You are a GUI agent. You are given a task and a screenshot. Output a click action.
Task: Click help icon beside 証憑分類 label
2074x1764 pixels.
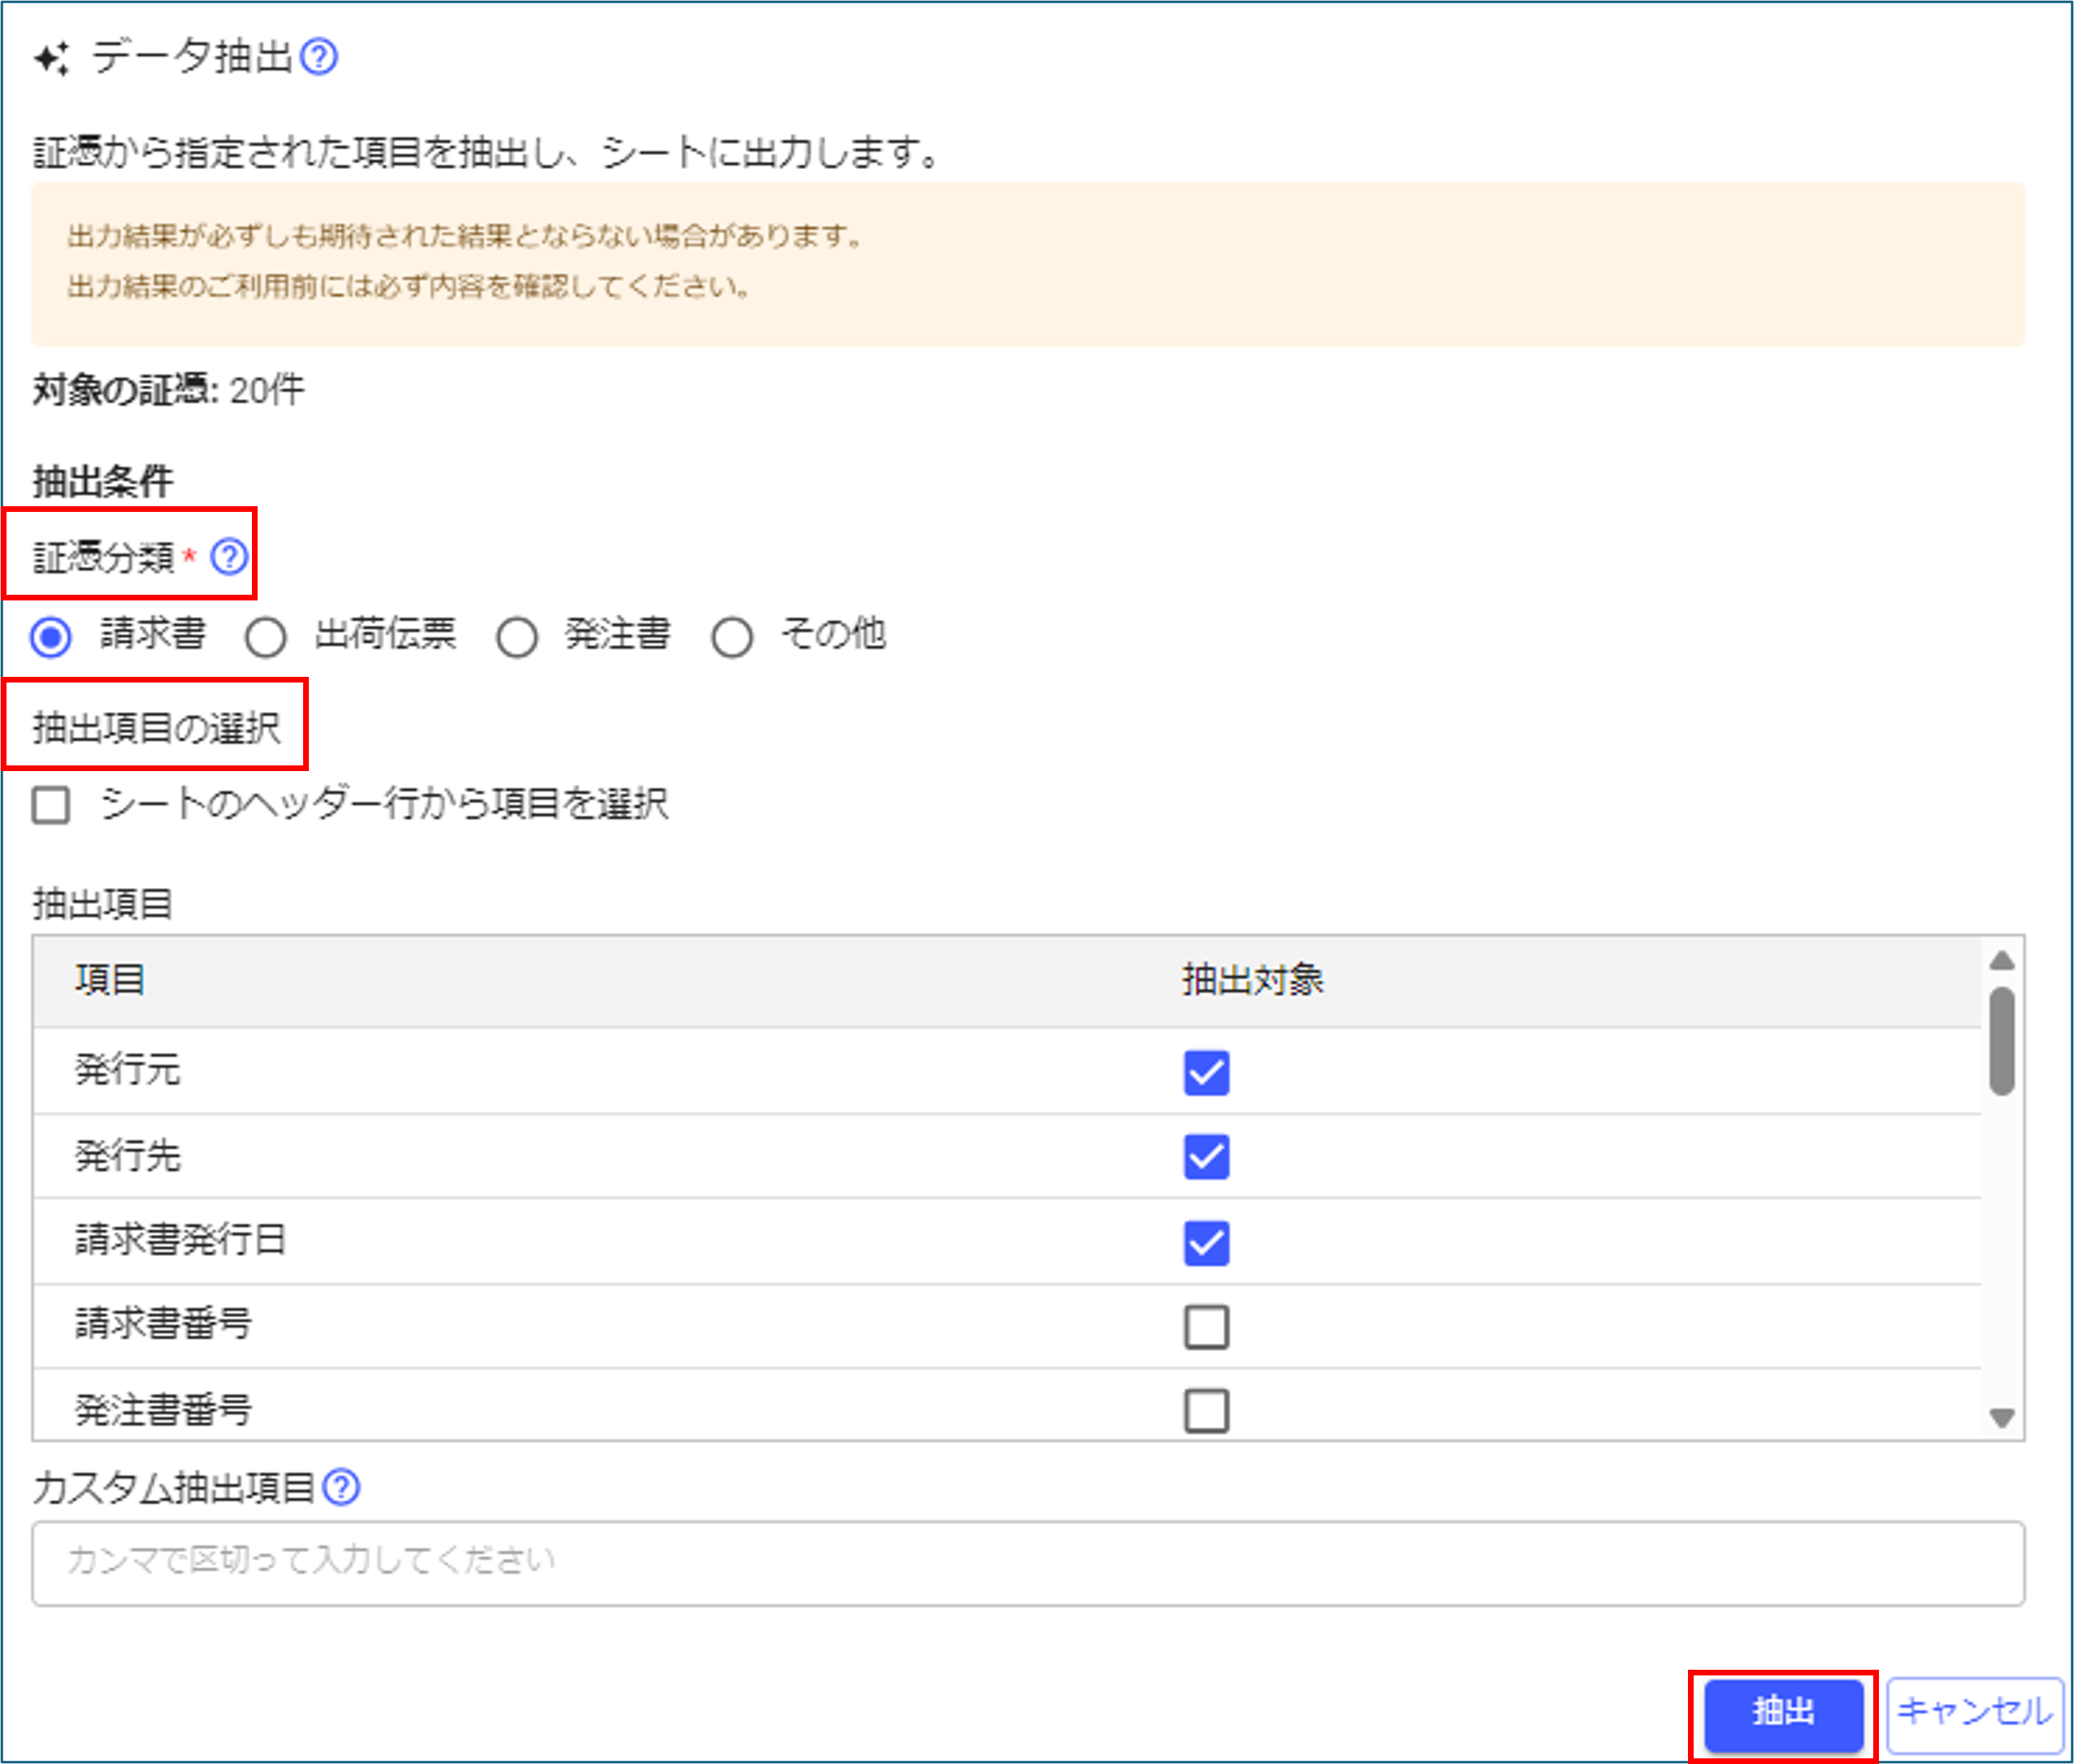229,556
